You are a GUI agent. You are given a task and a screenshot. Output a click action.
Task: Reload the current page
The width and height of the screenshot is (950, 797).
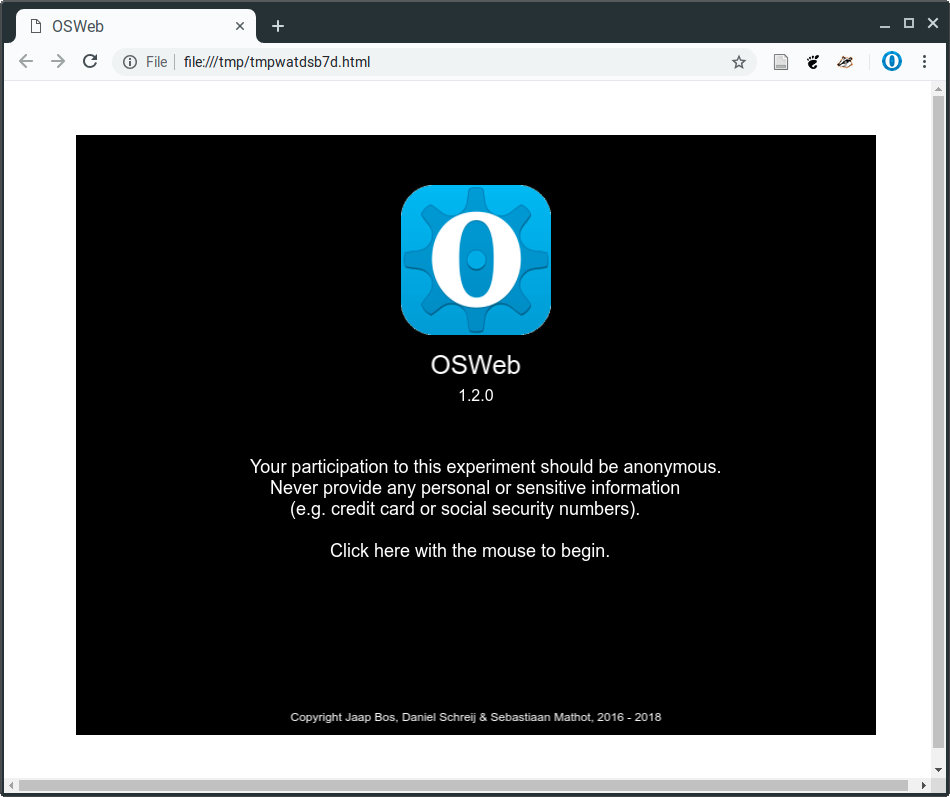90,61
